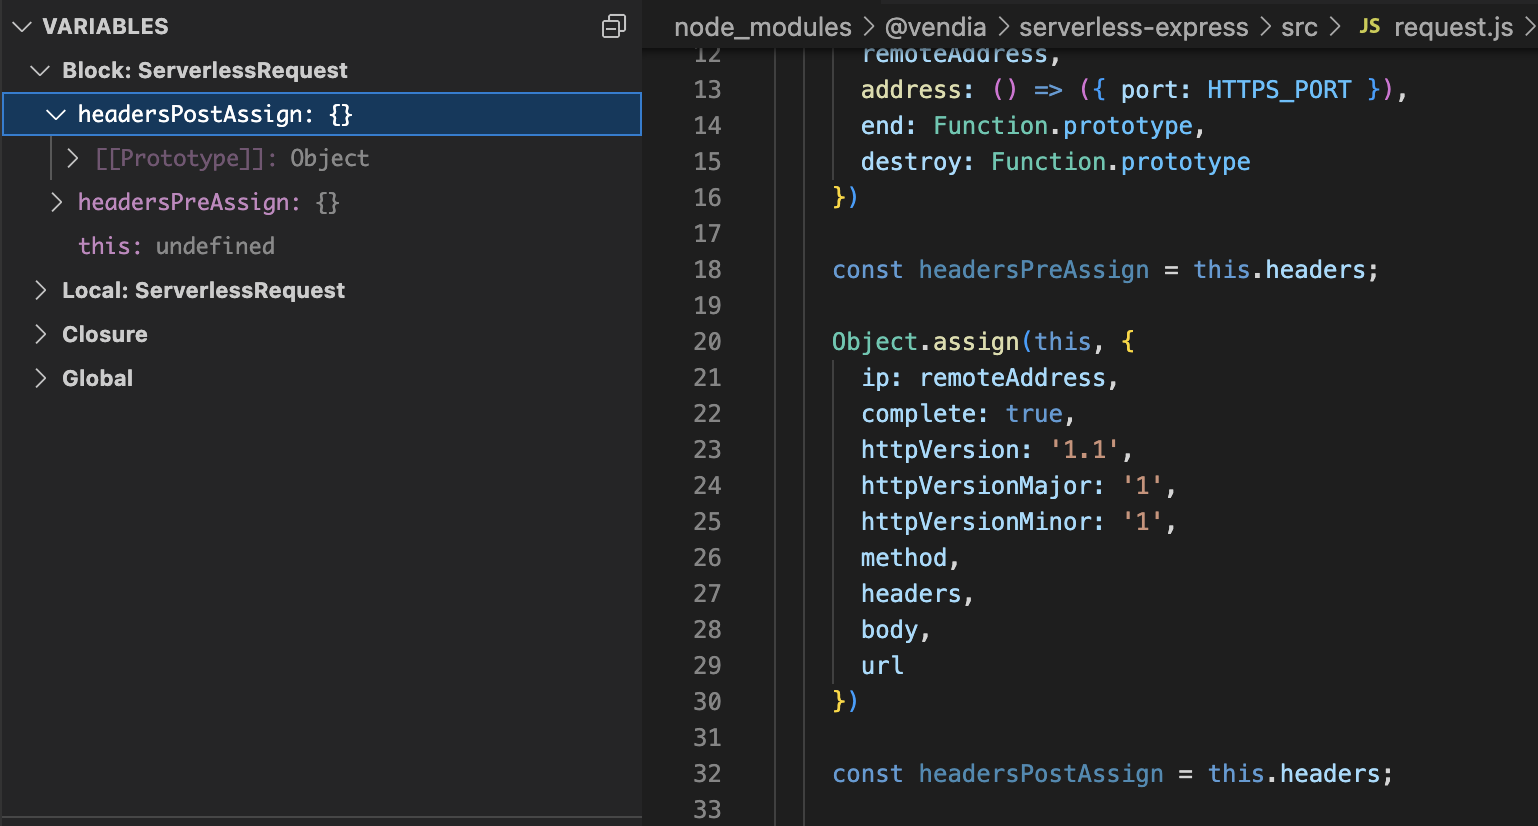The width and height of the screenshot is (1538, 826).
Task: Collapse all variables with the panel header icon
Action: click(x=614, y=26)
